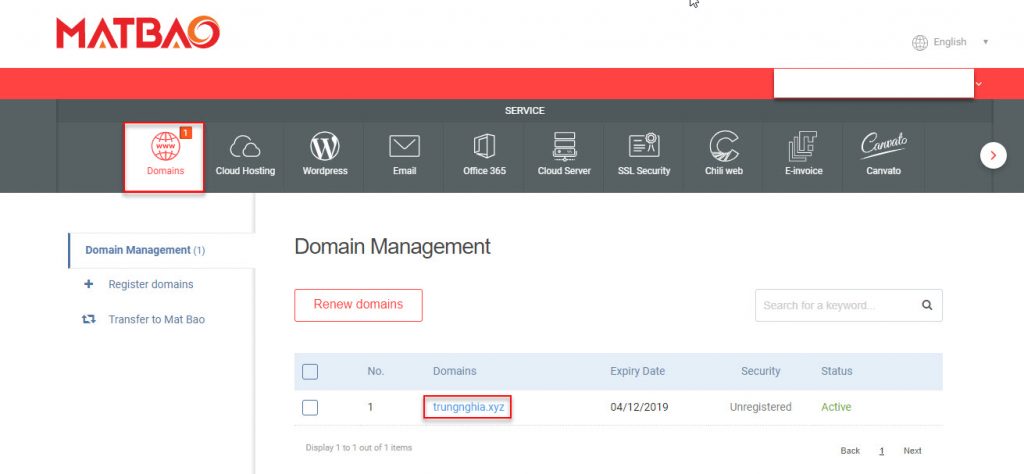Click the transfer arrows icon beside Transfer to Mat Bao
Screen dimensions: 1024x474
click(x=88, y=319)
